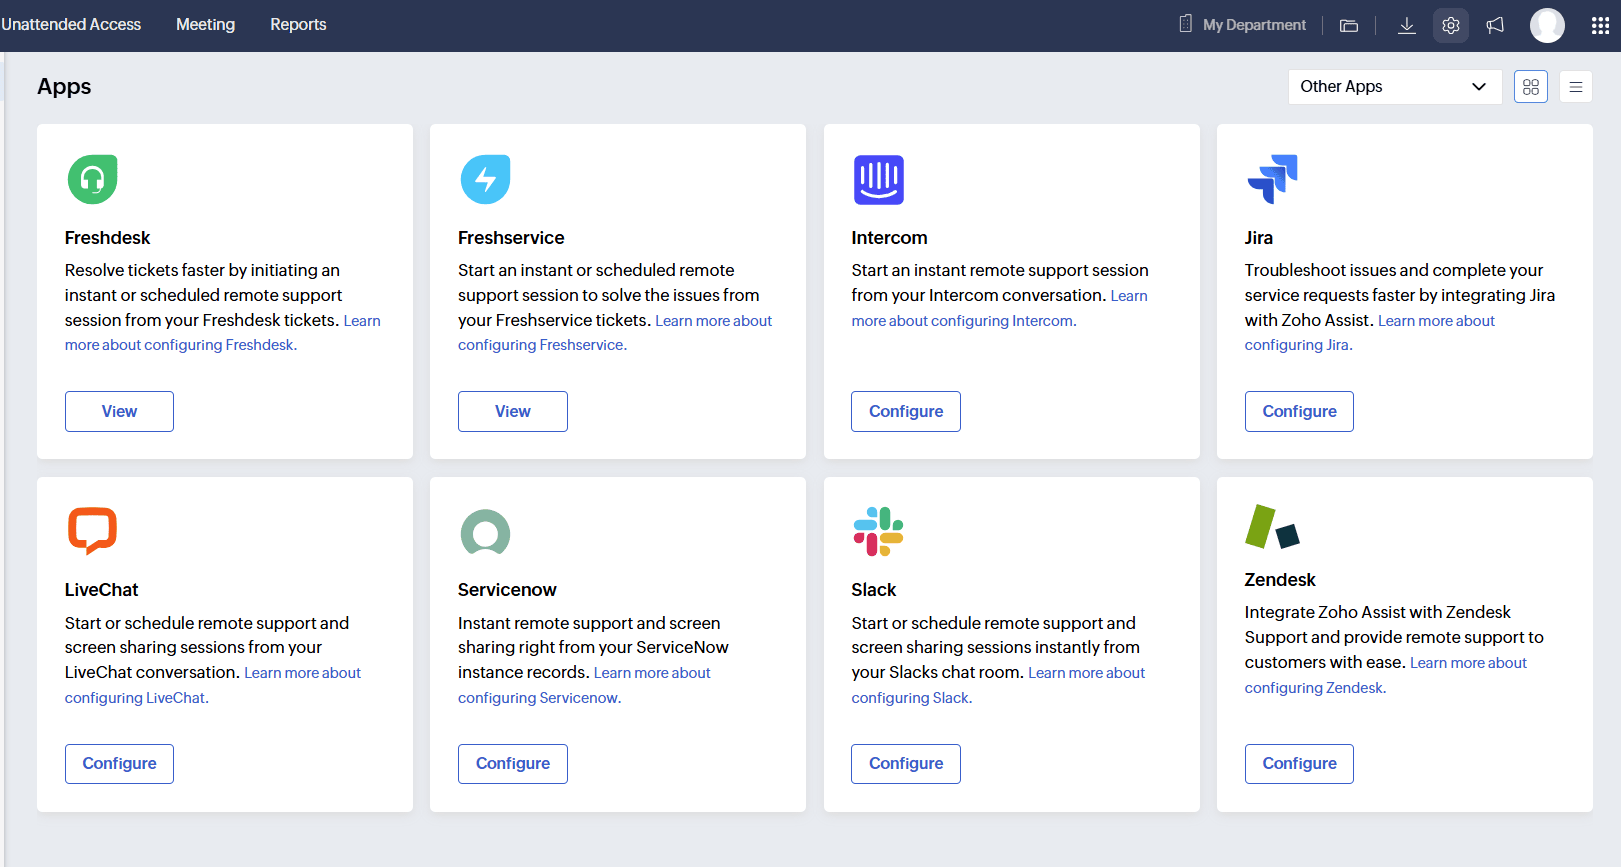This screenshot has height=867, width=1621.
Task: Open the nine-dot apps launcher grid
Action: pos(1600,25)
